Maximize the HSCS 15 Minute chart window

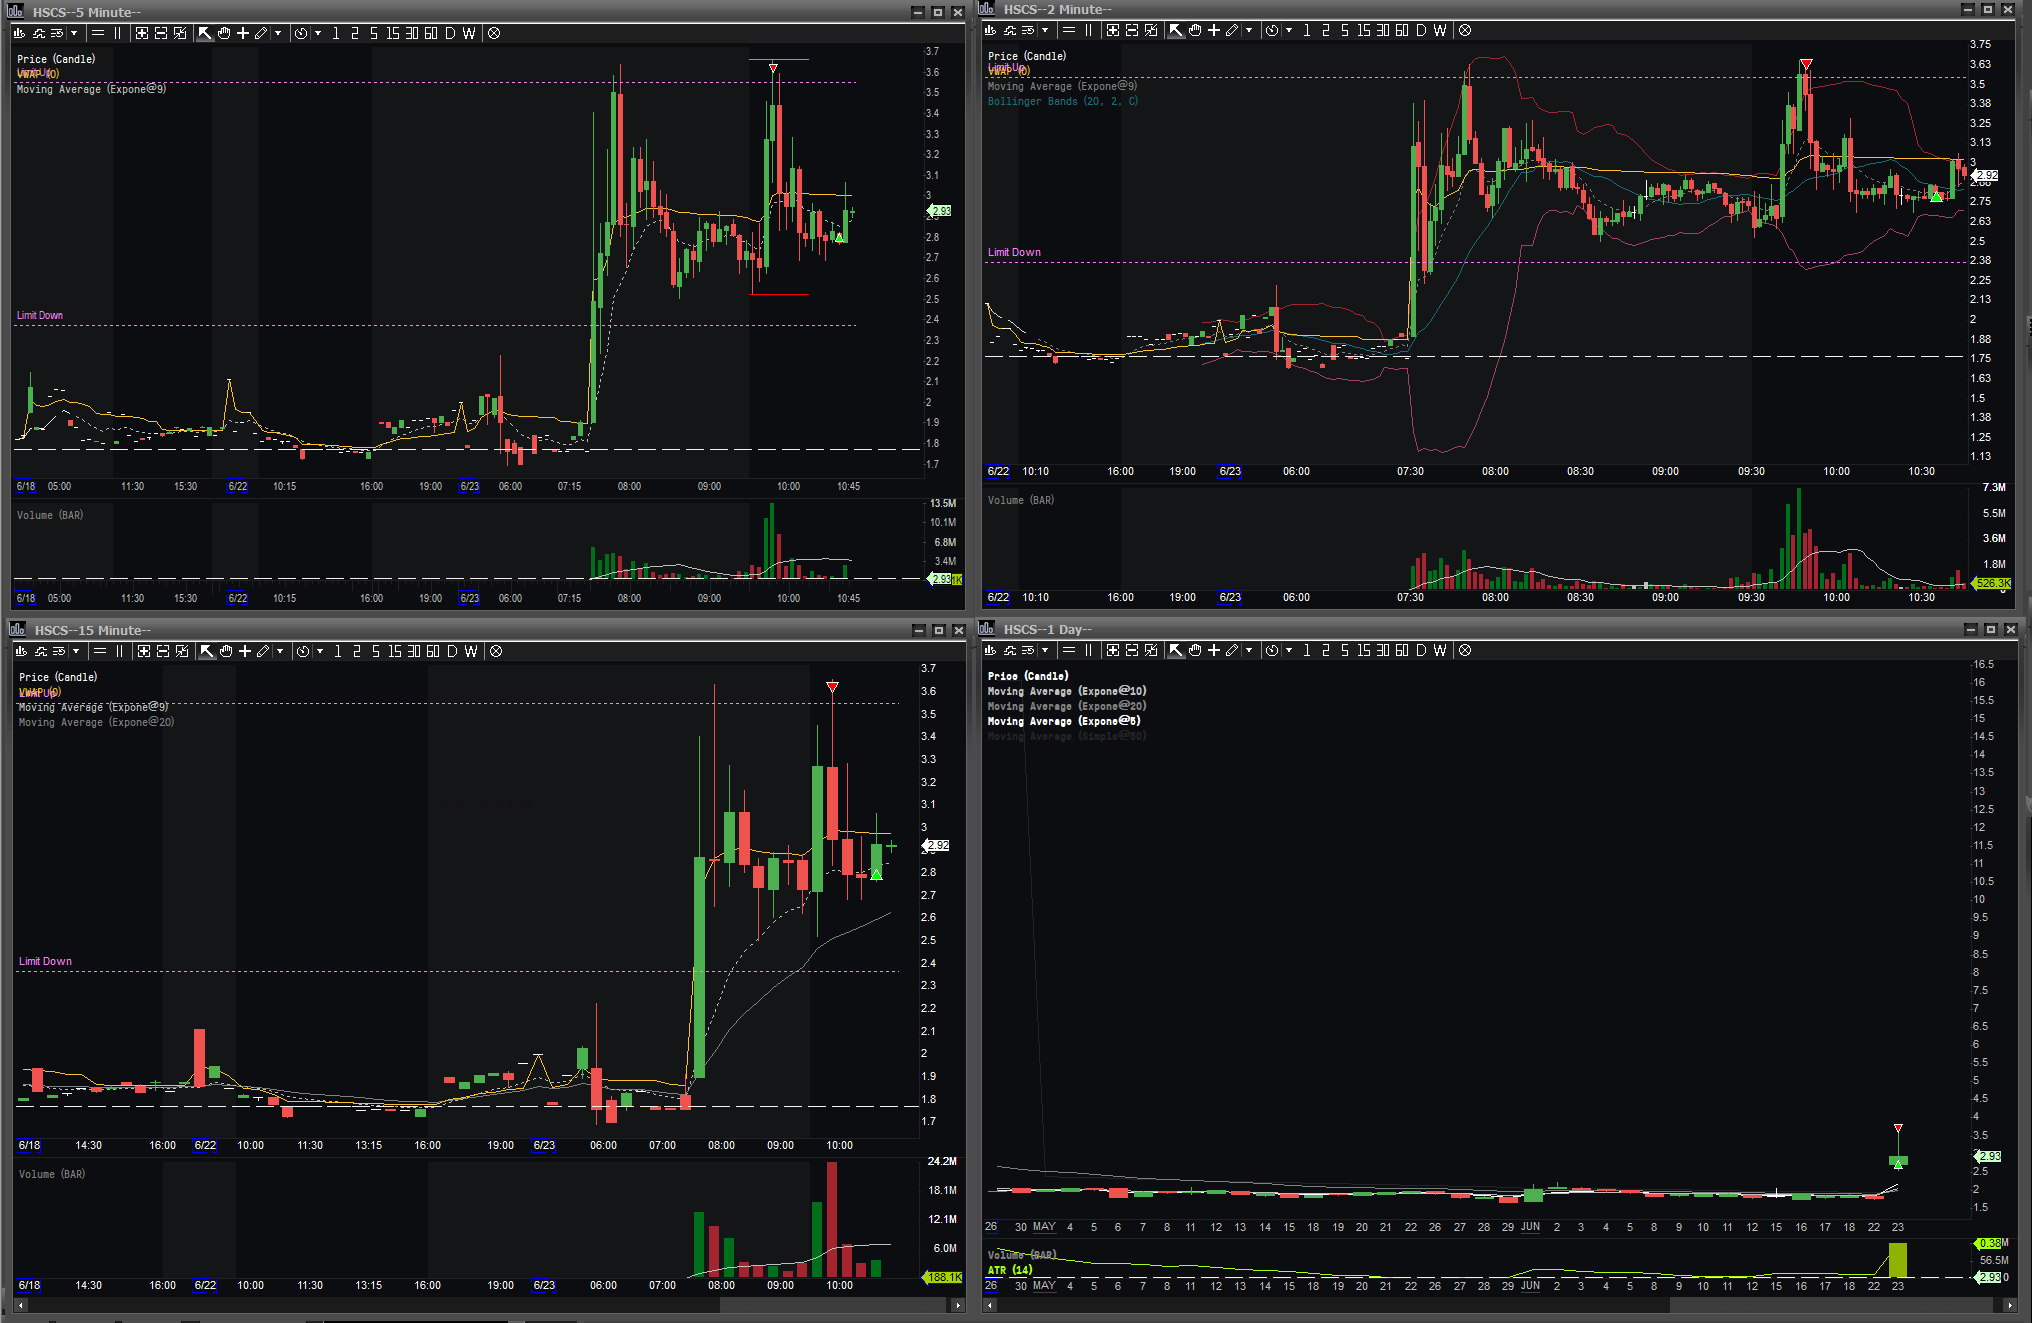pyautogui.click(x=938, y=630)
